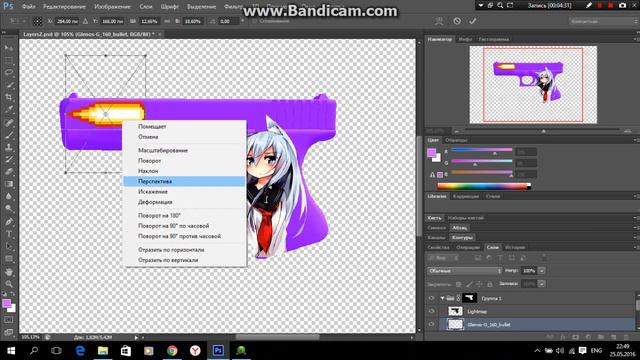Select the History Brush tool

[9, 159]
